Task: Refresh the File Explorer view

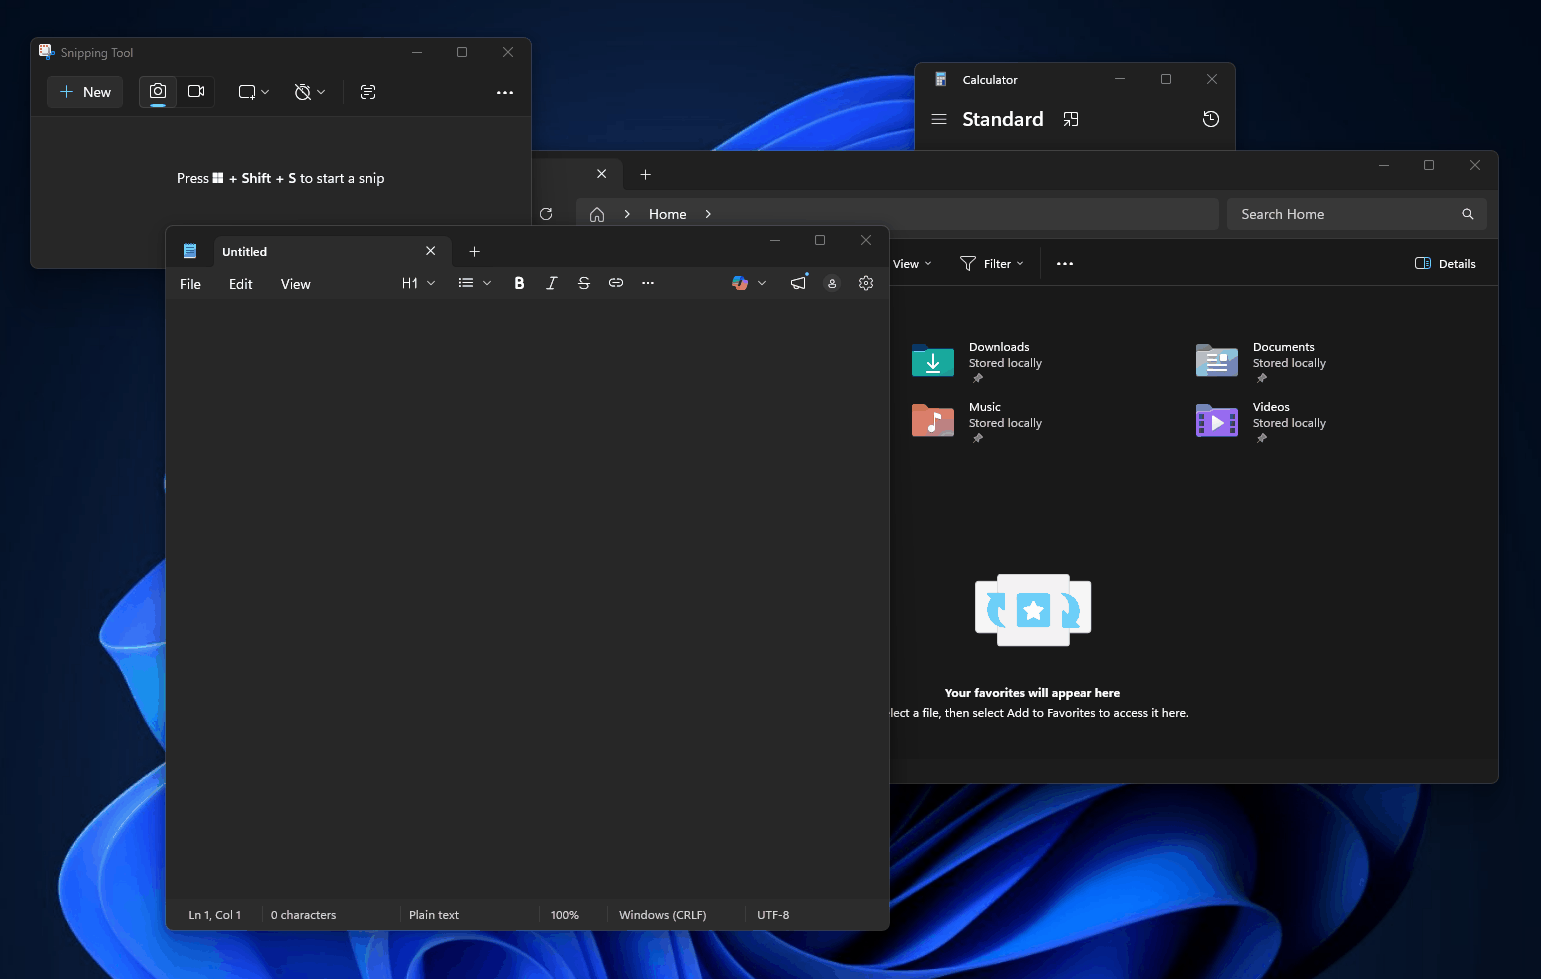Action: (546, 214)
